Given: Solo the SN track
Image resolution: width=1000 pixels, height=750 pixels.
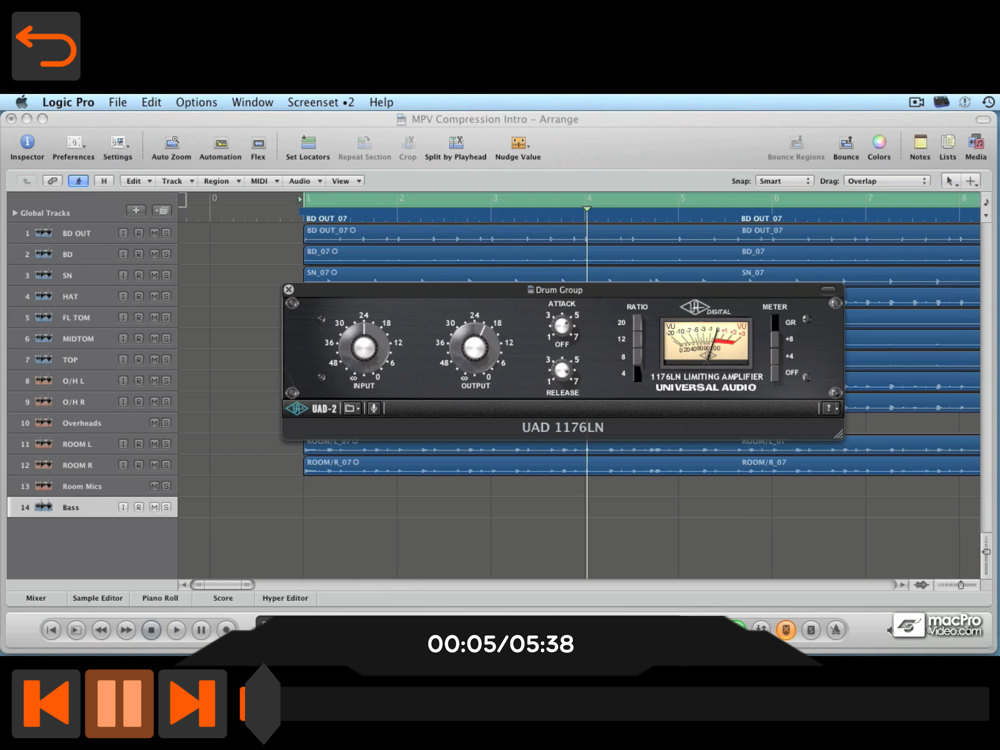Looking at the screenshot, I should (x=166, y=276).
